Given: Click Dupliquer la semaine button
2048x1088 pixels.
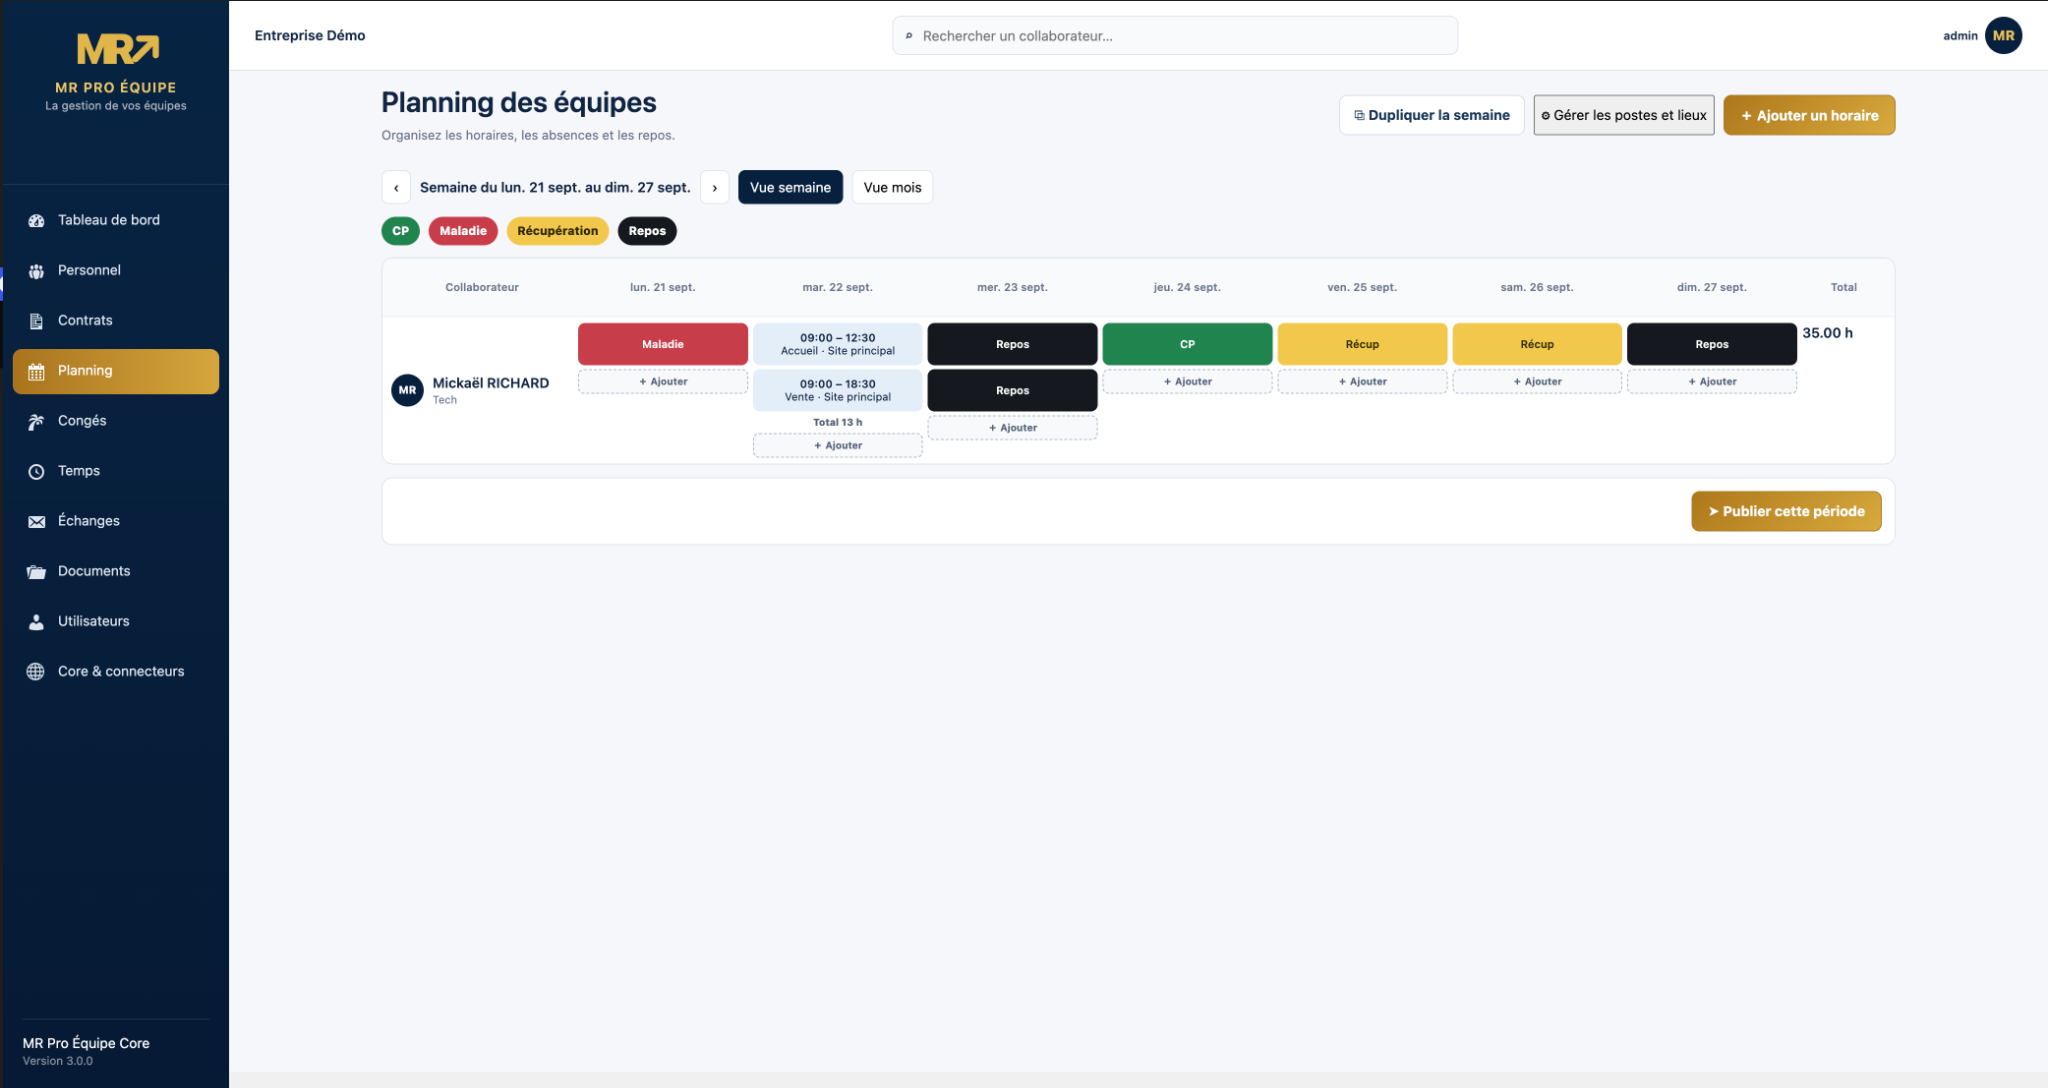Looking at the screenshot, I should [1431, 115].
